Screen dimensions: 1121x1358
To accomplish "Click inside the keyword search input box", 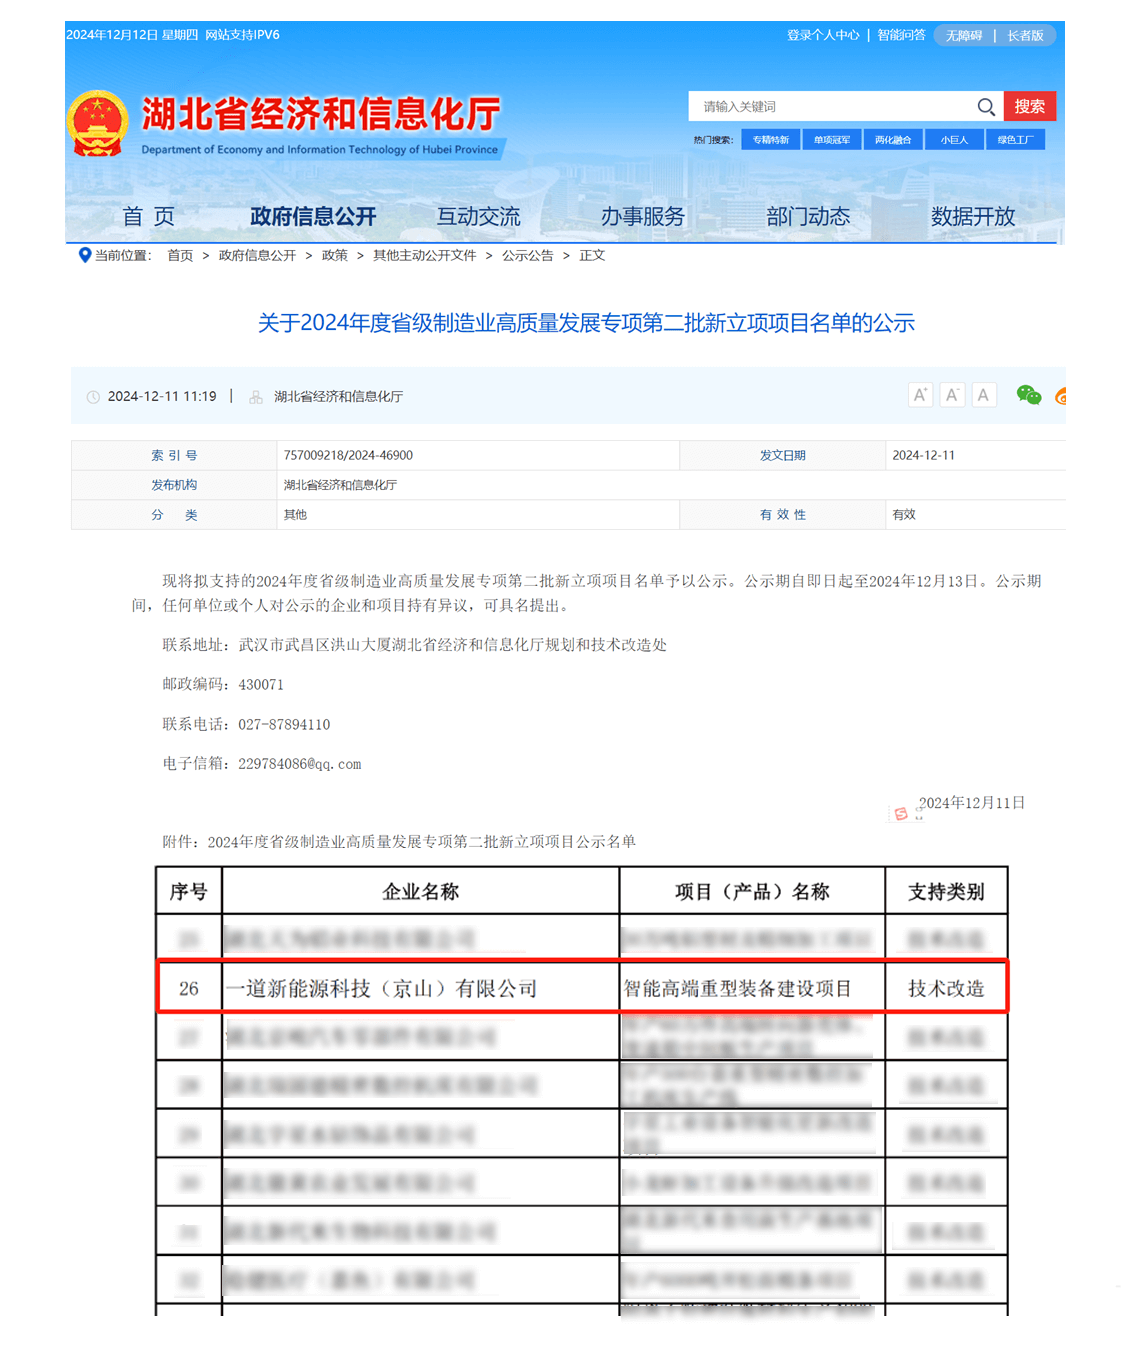I will (830, 106).
